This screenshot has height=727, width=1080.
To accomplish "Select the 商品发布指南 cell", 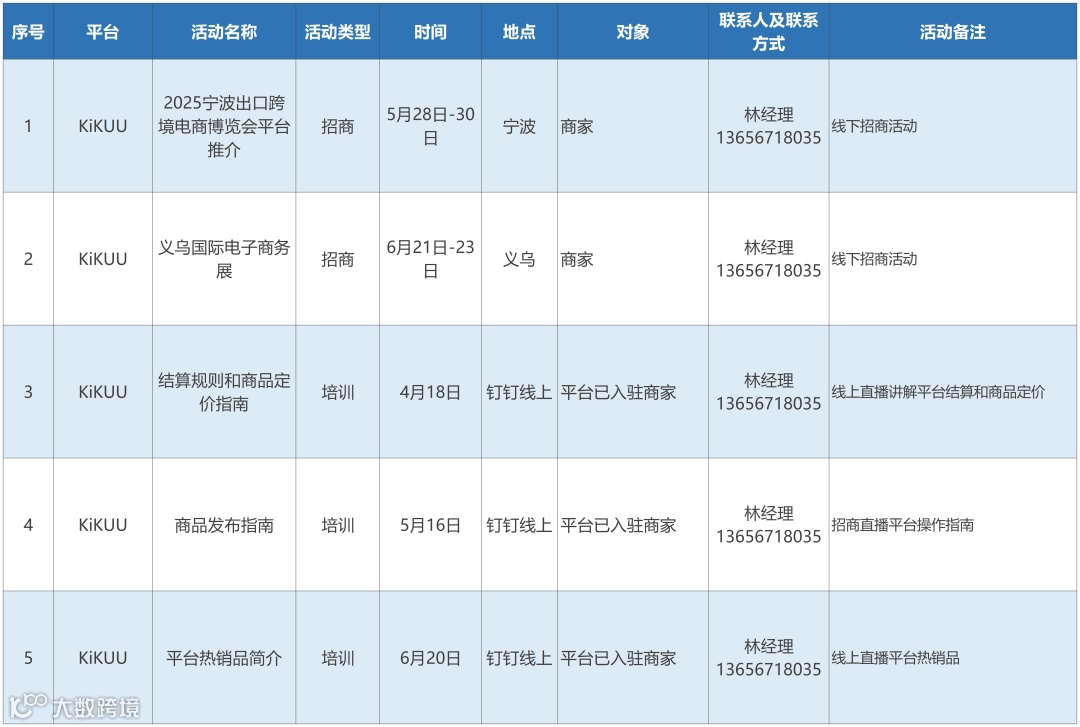I will (224, 525).
